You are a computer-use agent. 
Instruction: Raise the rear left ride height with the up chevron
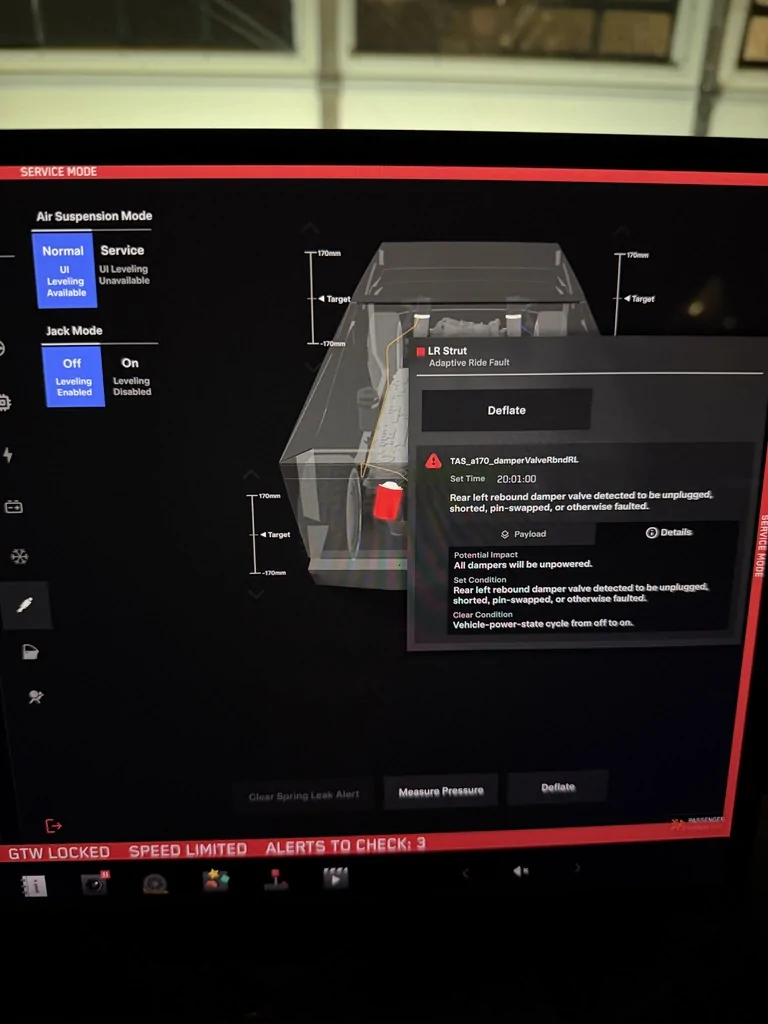(x=251, y=474)
